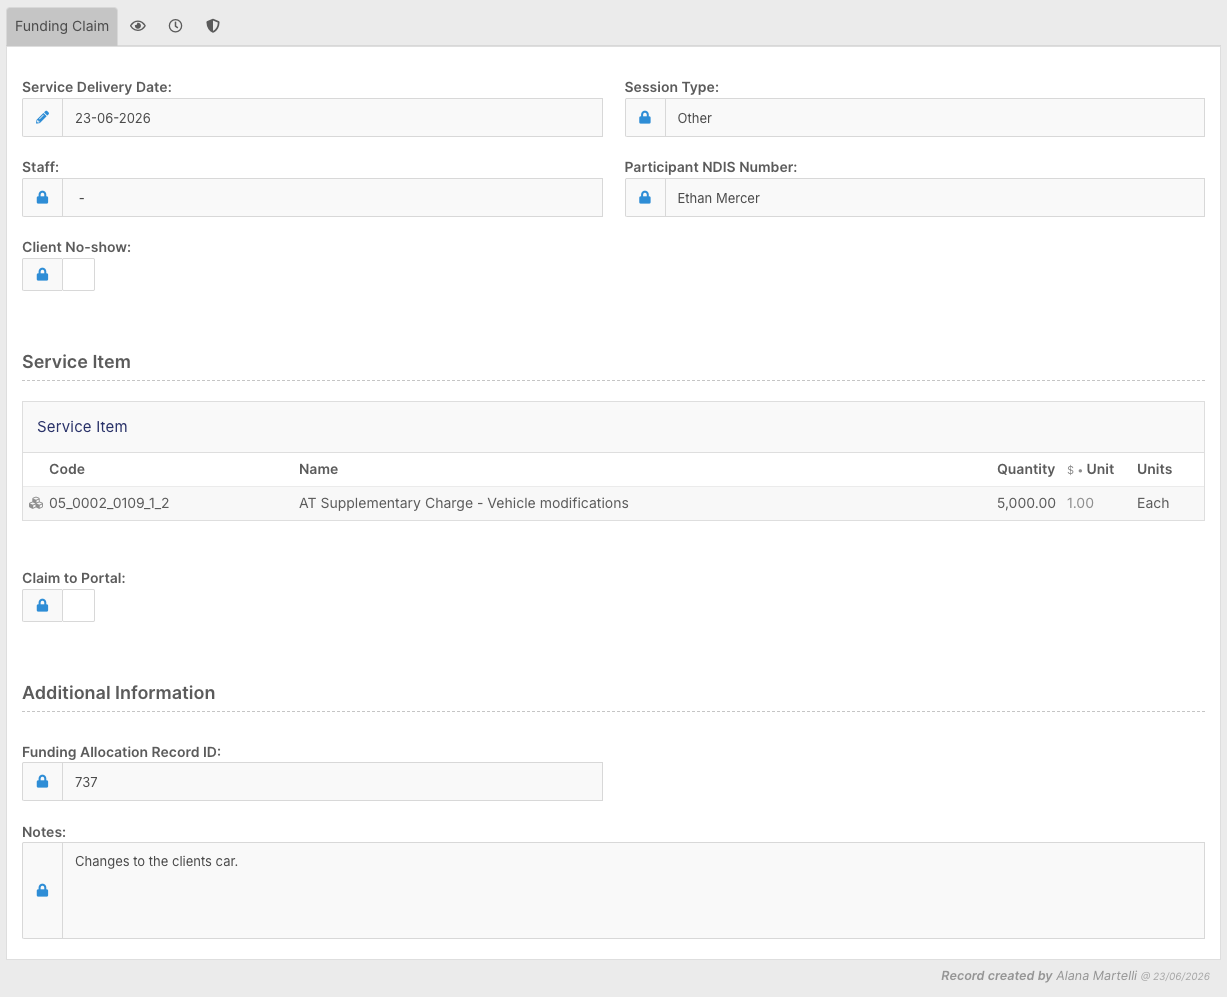
Task: Click the lock icon beside Notes
Action: tap(42, 890)
